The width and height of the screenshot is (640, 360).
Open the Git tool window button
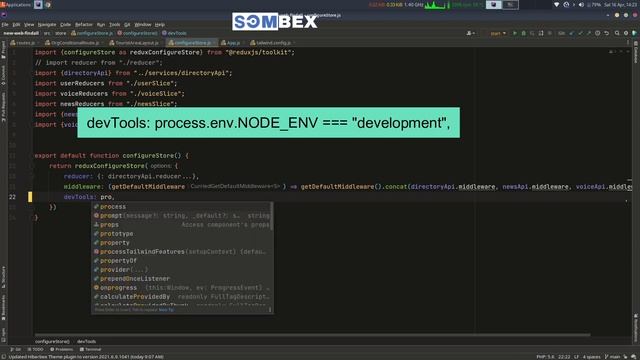16,349
